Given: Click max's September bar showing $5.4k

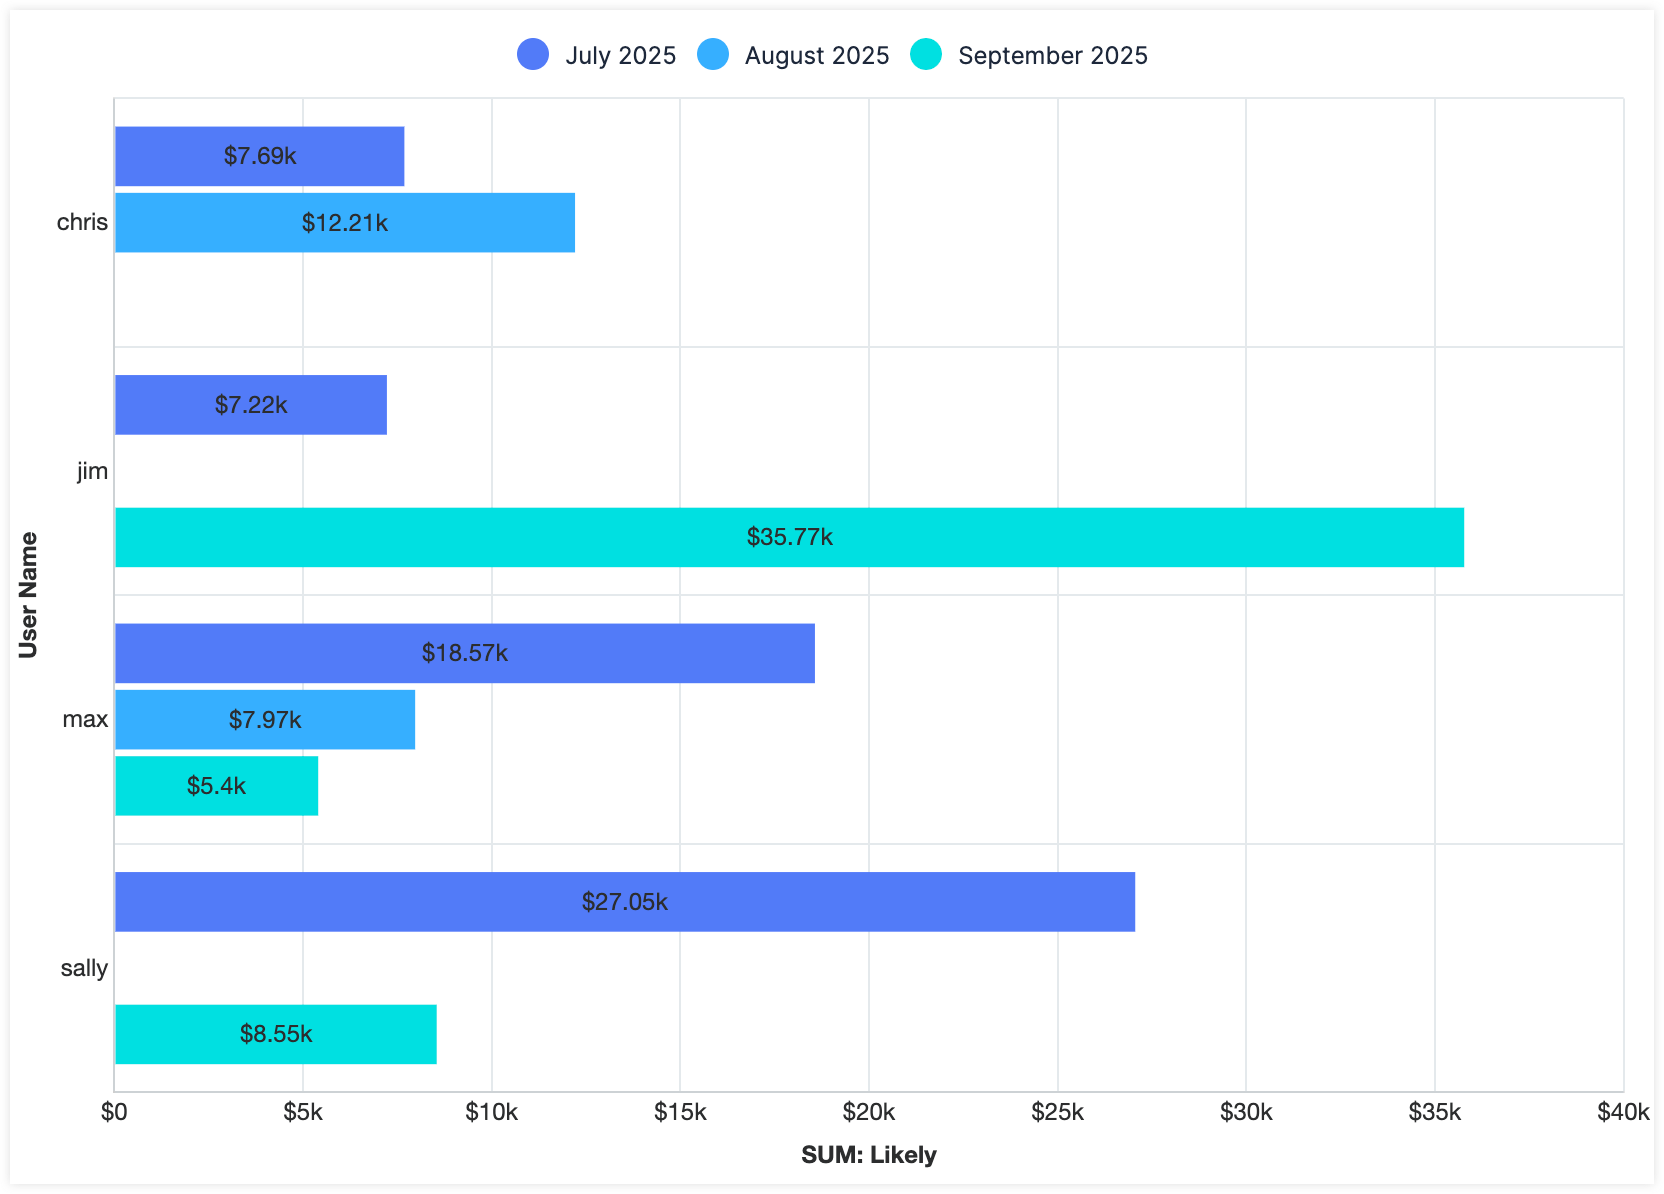Looking at the screenshot, I should (217, 786).
